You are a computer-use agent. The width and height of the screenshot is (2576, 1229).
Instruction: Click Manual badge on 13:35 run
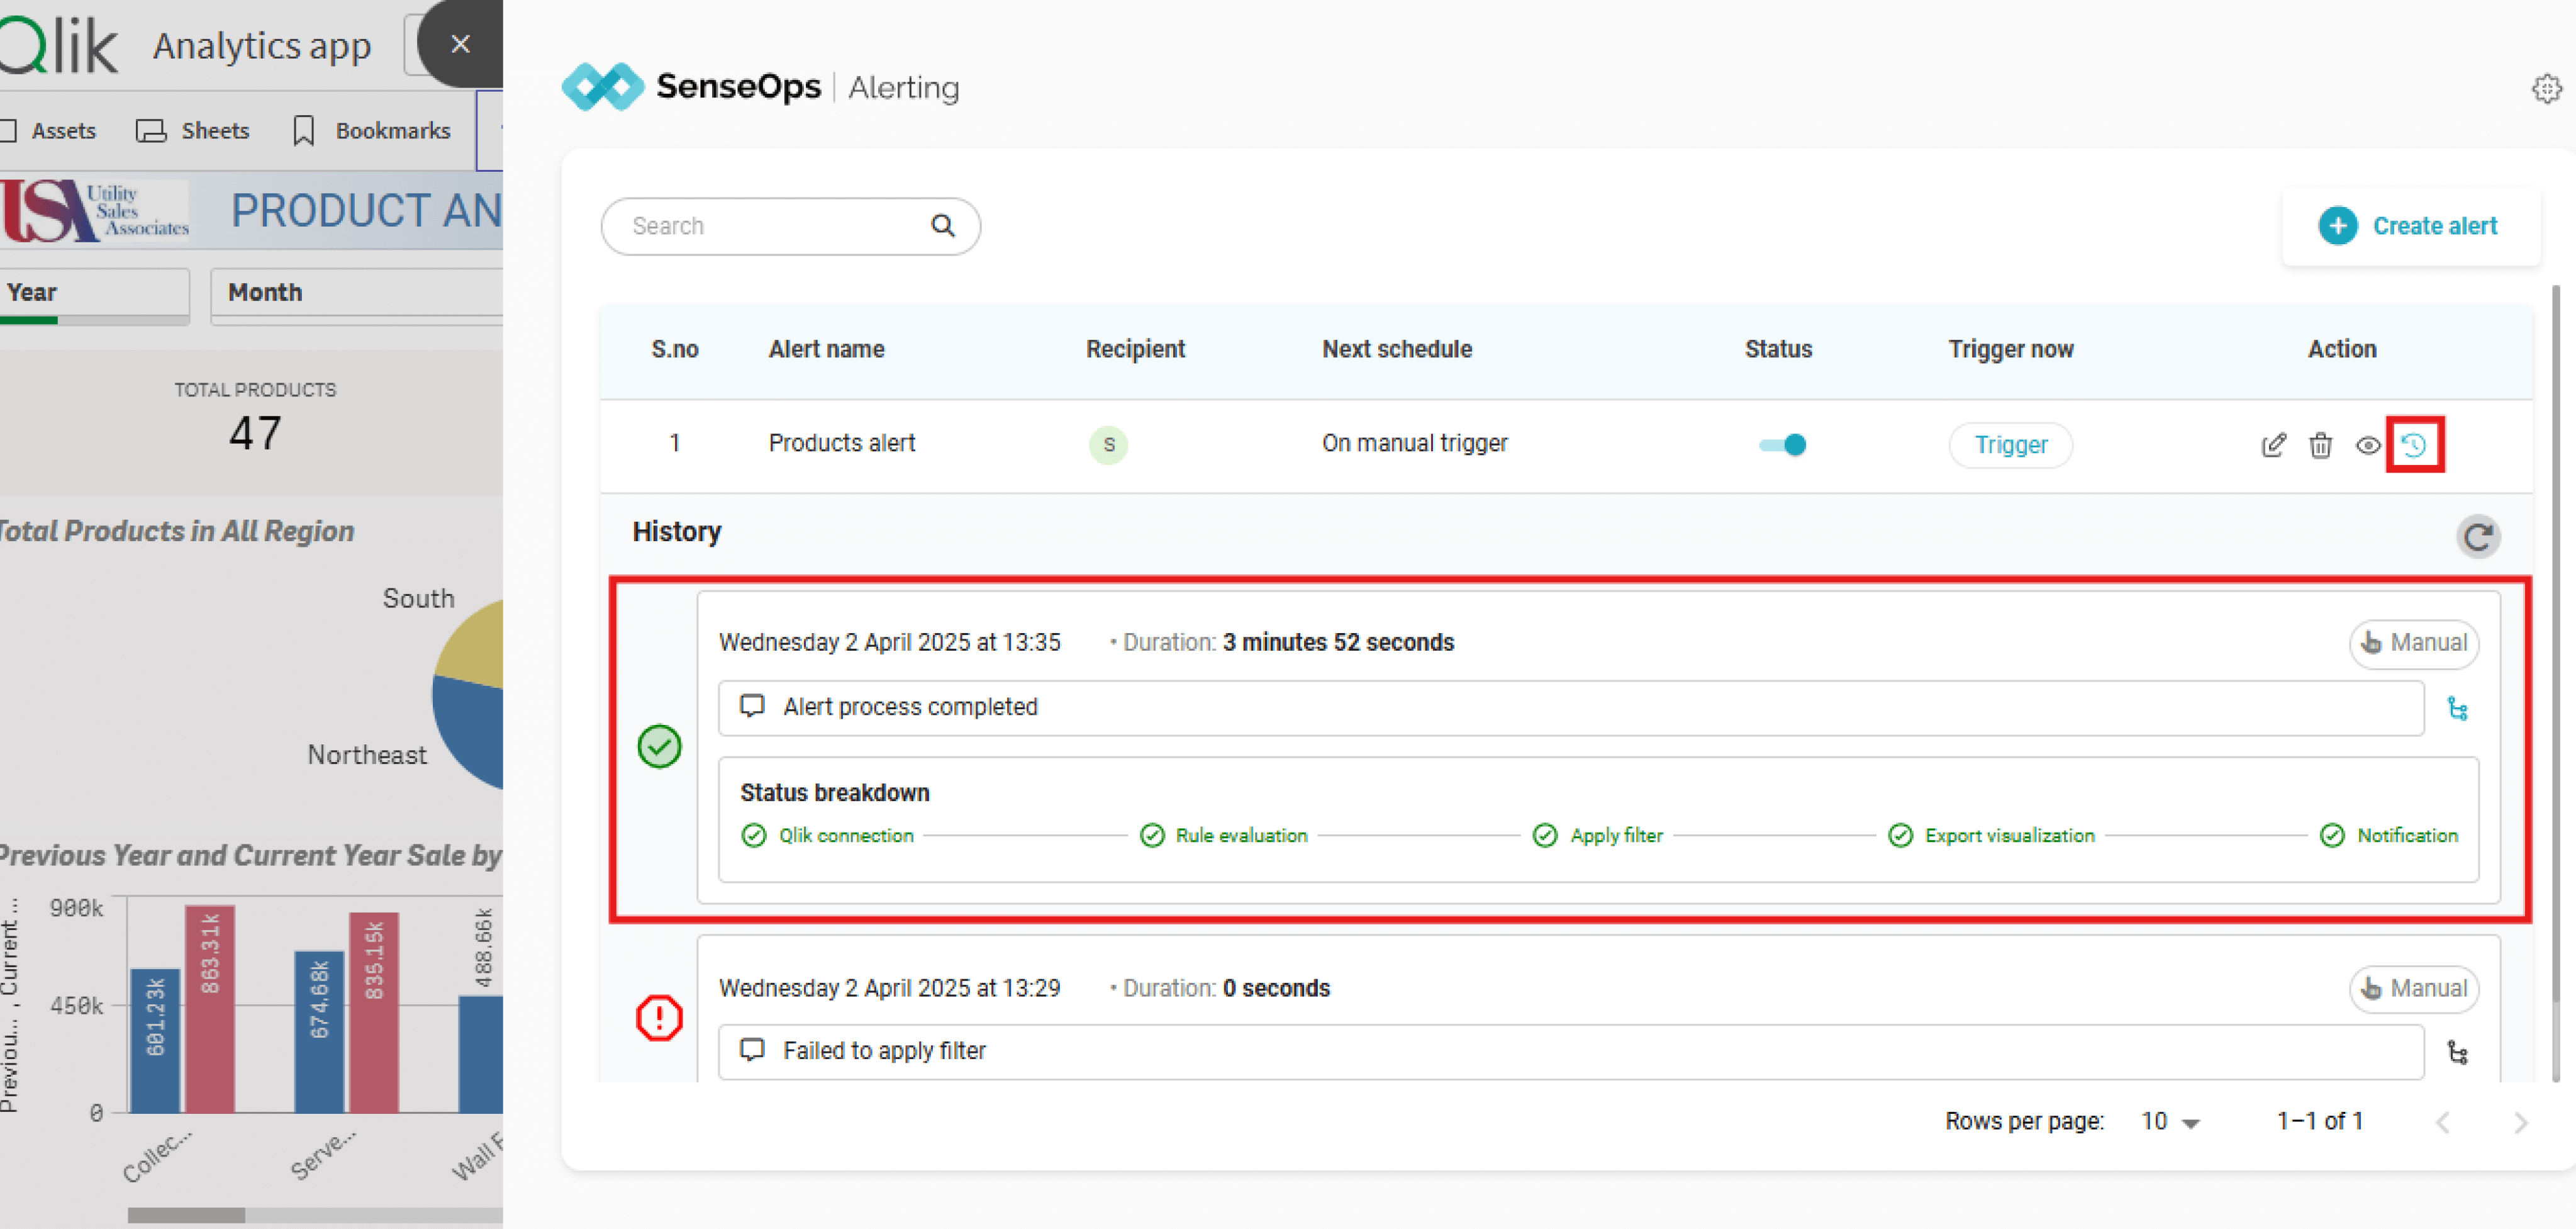[2413, 643]
